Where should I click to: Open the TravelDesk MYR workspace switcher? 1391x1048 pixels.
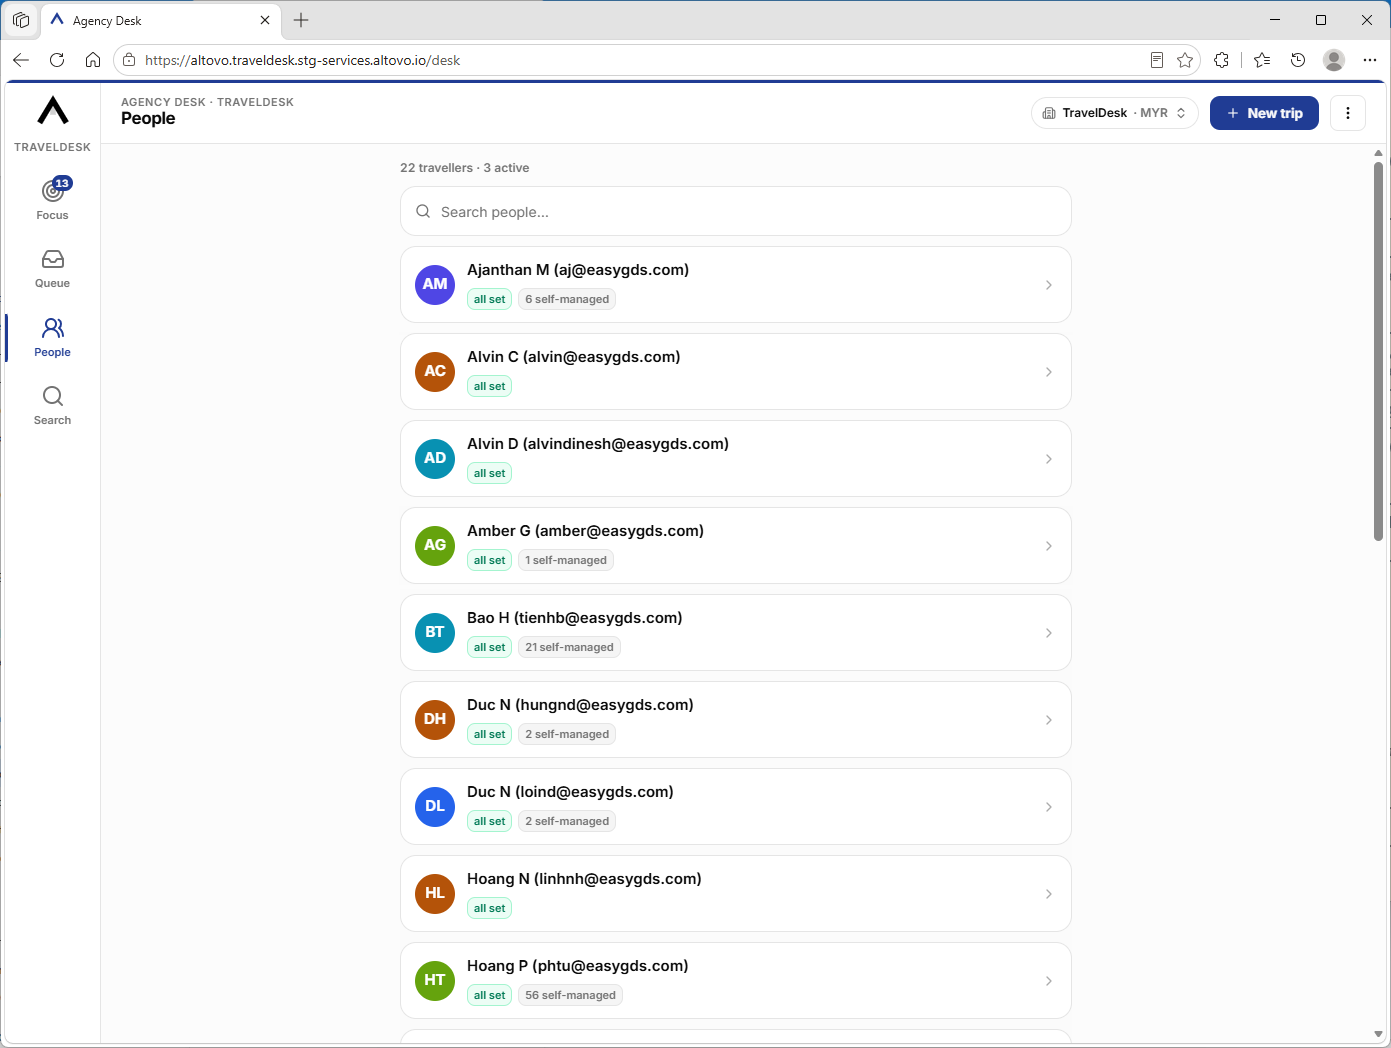click(x=1115, y=113)
